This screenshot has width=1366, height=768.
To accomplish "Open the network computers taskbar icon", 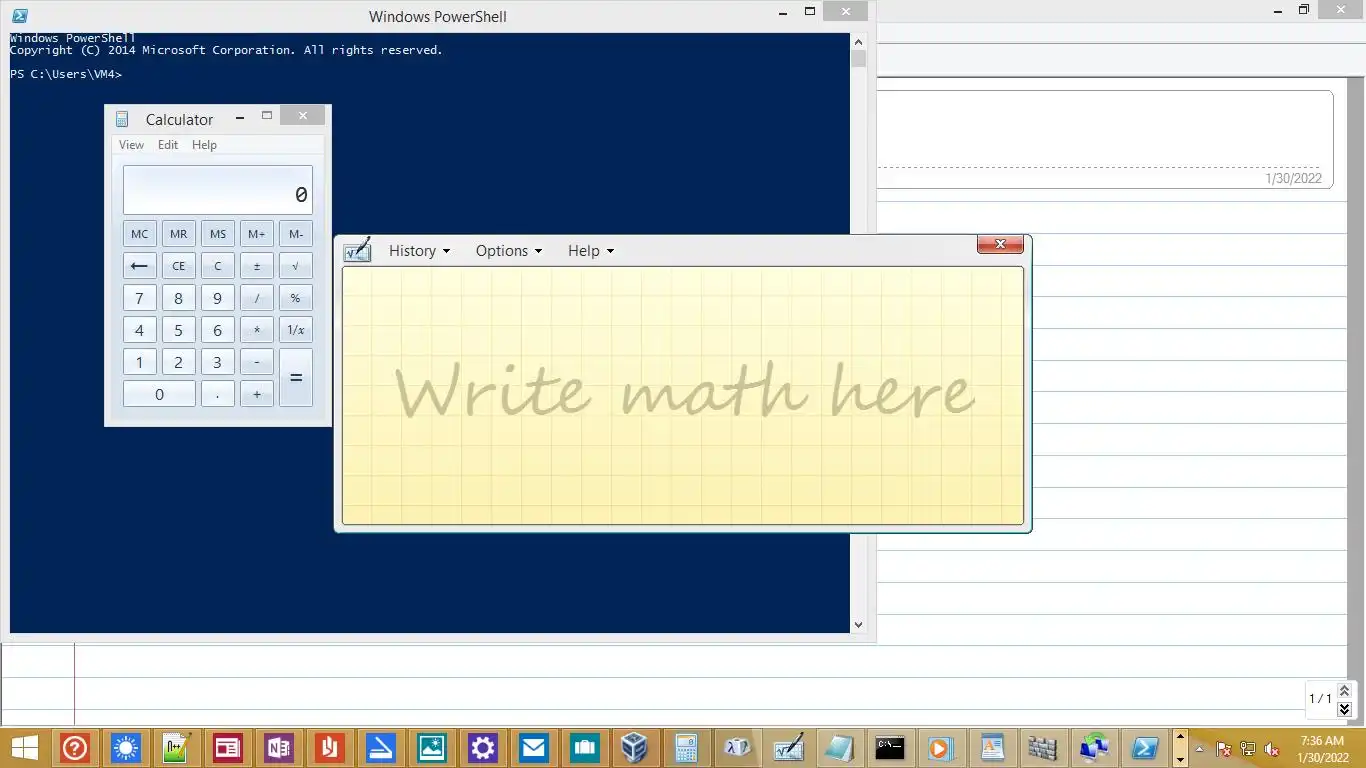I will 1094,748.
